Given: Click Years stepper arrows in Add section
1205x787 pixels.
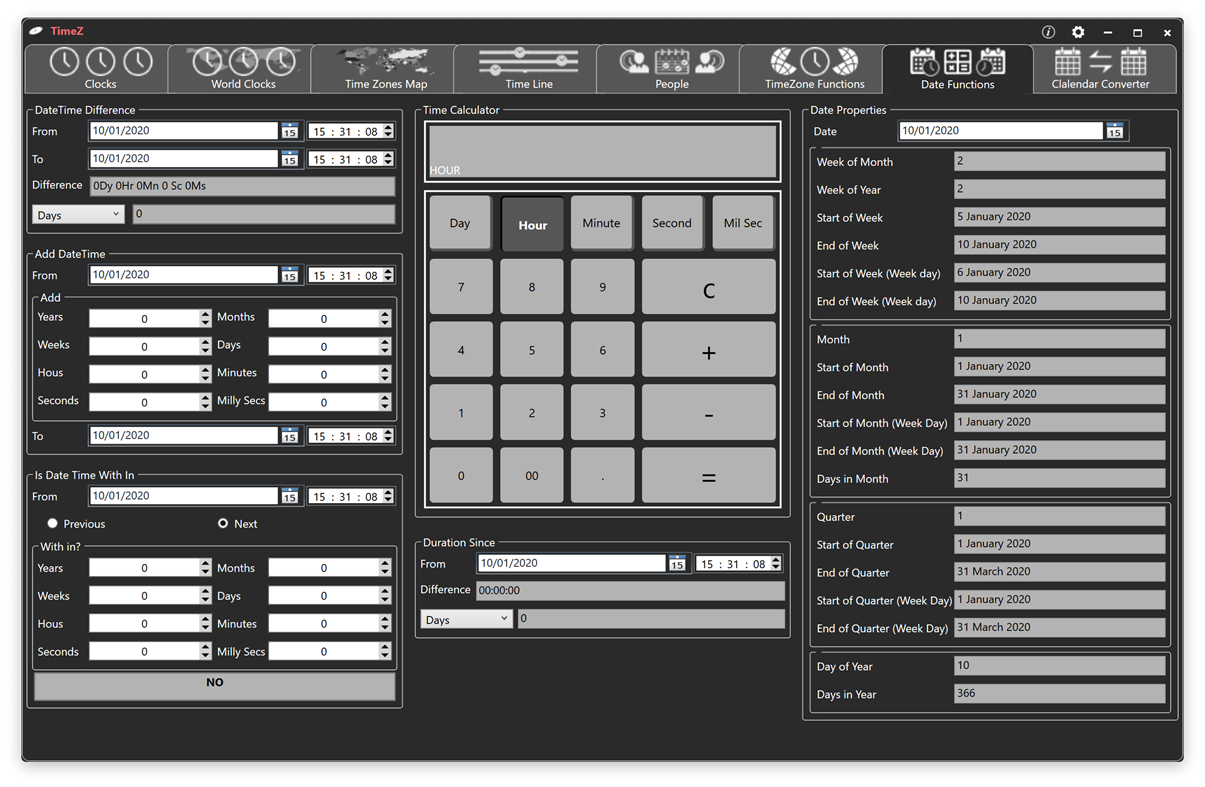Looking at the screenshot, I should [x=205, y=318].
